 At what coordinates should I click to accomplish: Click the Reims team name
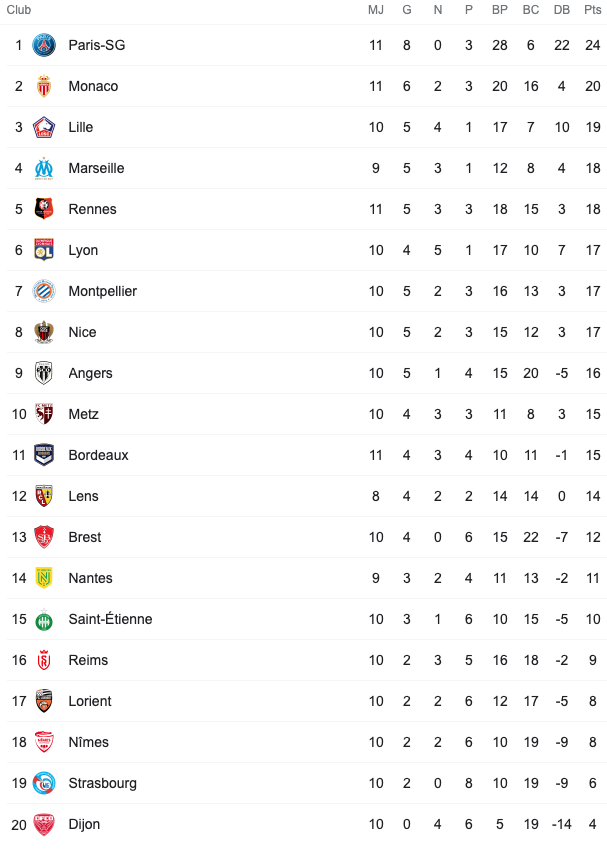pyautogui.click(x=88, y=660)
